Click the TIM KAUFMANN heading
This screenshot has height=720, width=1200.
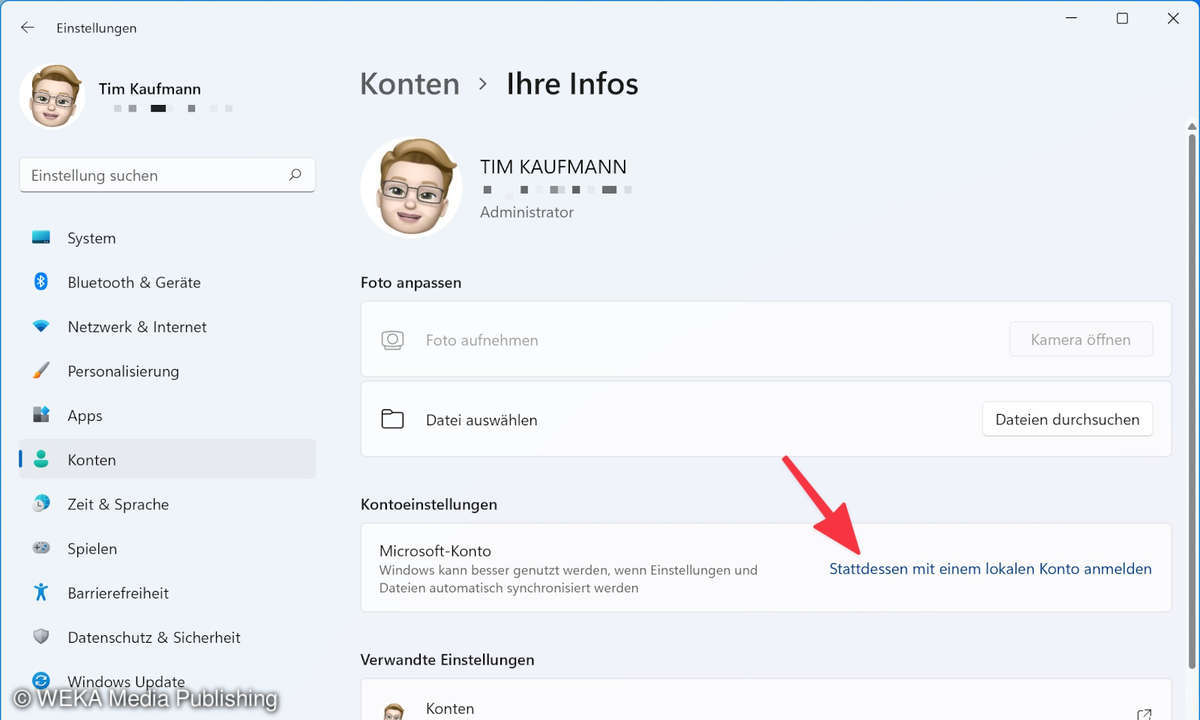[554, 166]
